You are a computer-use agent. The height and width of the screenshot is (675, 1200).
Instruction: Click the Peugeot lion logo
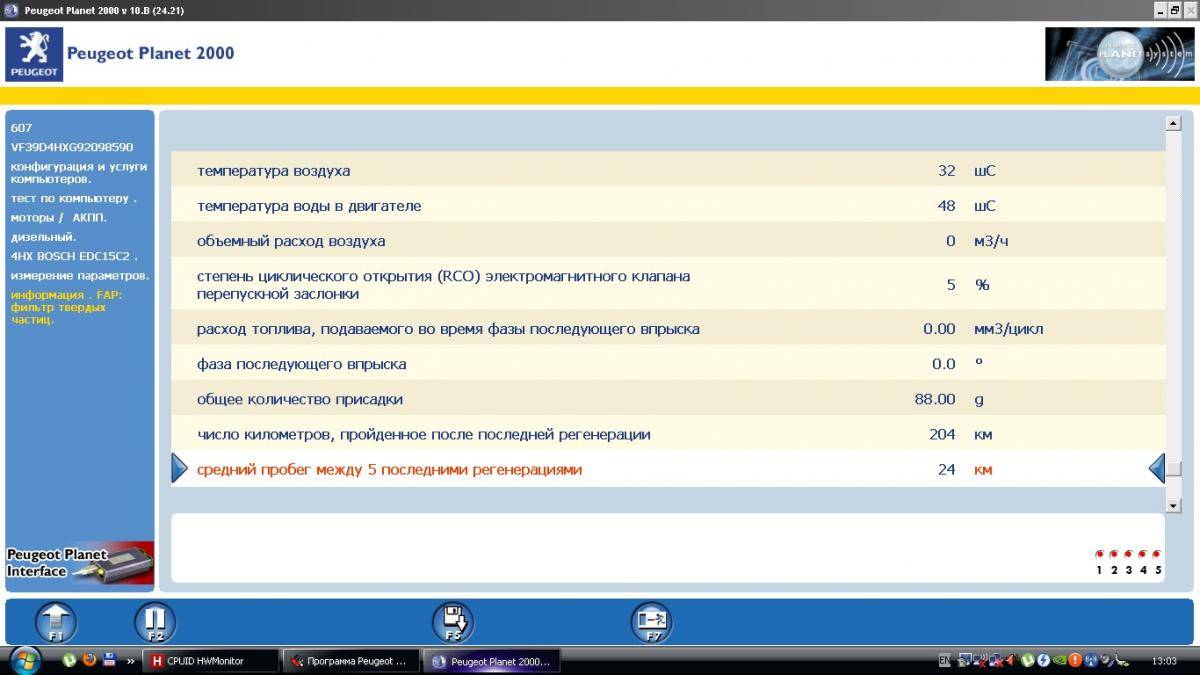(34, 54)
